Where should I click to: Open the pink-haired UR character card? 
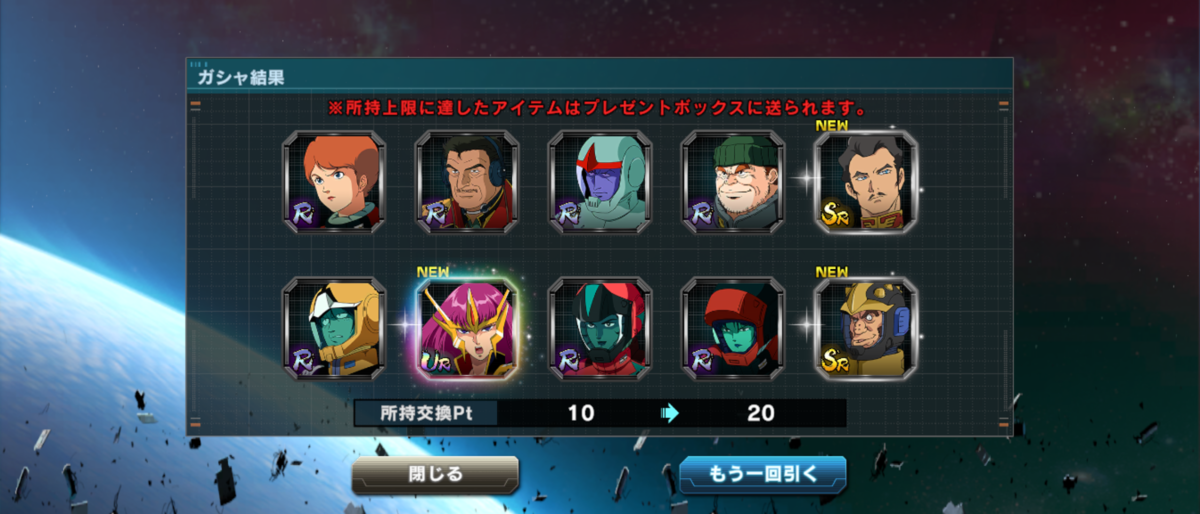[467, 328]
